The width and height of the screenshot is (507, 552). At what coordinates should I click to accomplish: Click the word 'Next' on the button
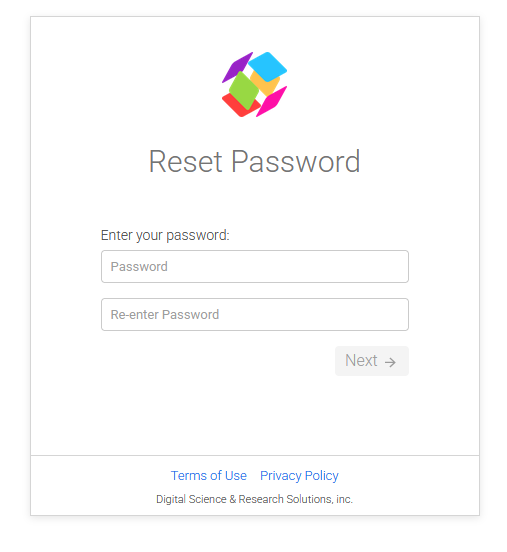(361, 360)
